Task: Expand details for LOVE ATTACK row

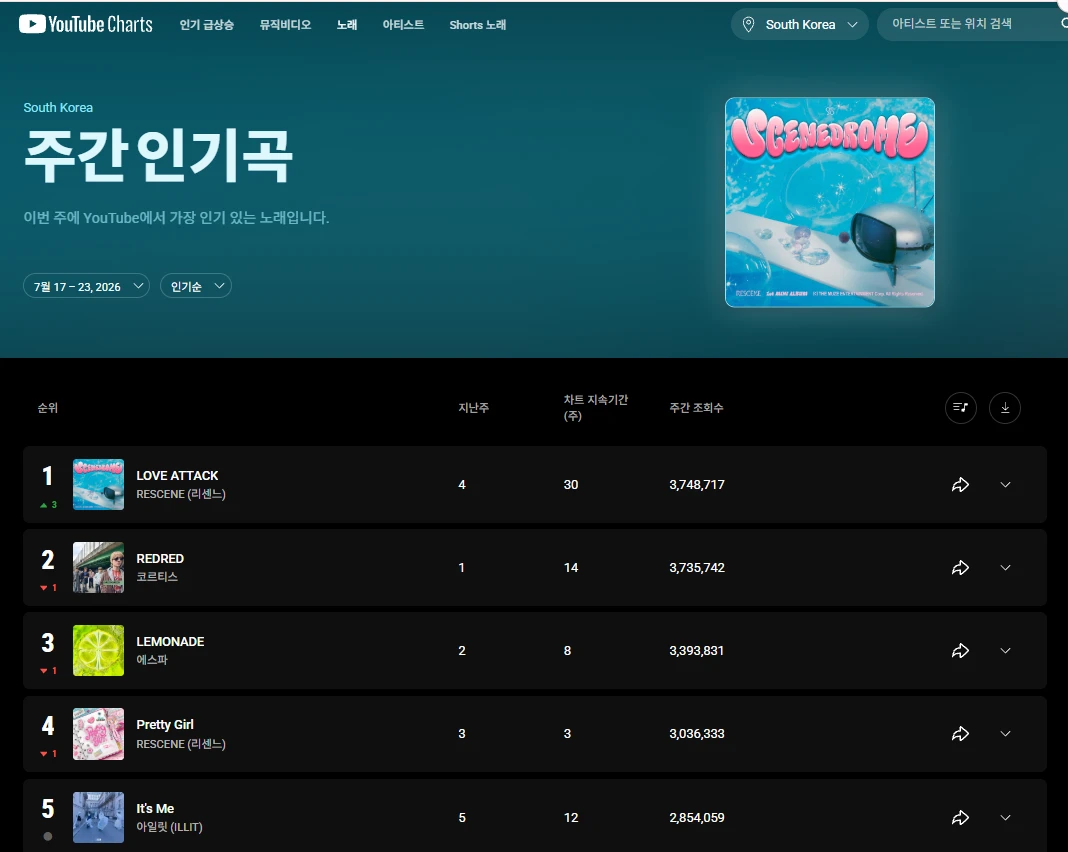Action: (x=1005, y=484)
